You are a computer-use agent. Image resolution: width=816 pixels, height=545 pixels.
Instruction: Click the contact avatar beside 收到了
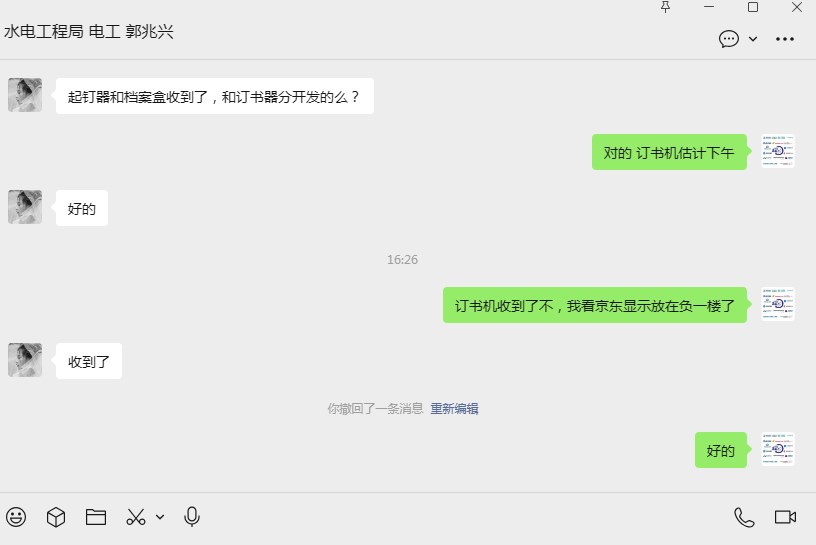[x=25, y=360]
